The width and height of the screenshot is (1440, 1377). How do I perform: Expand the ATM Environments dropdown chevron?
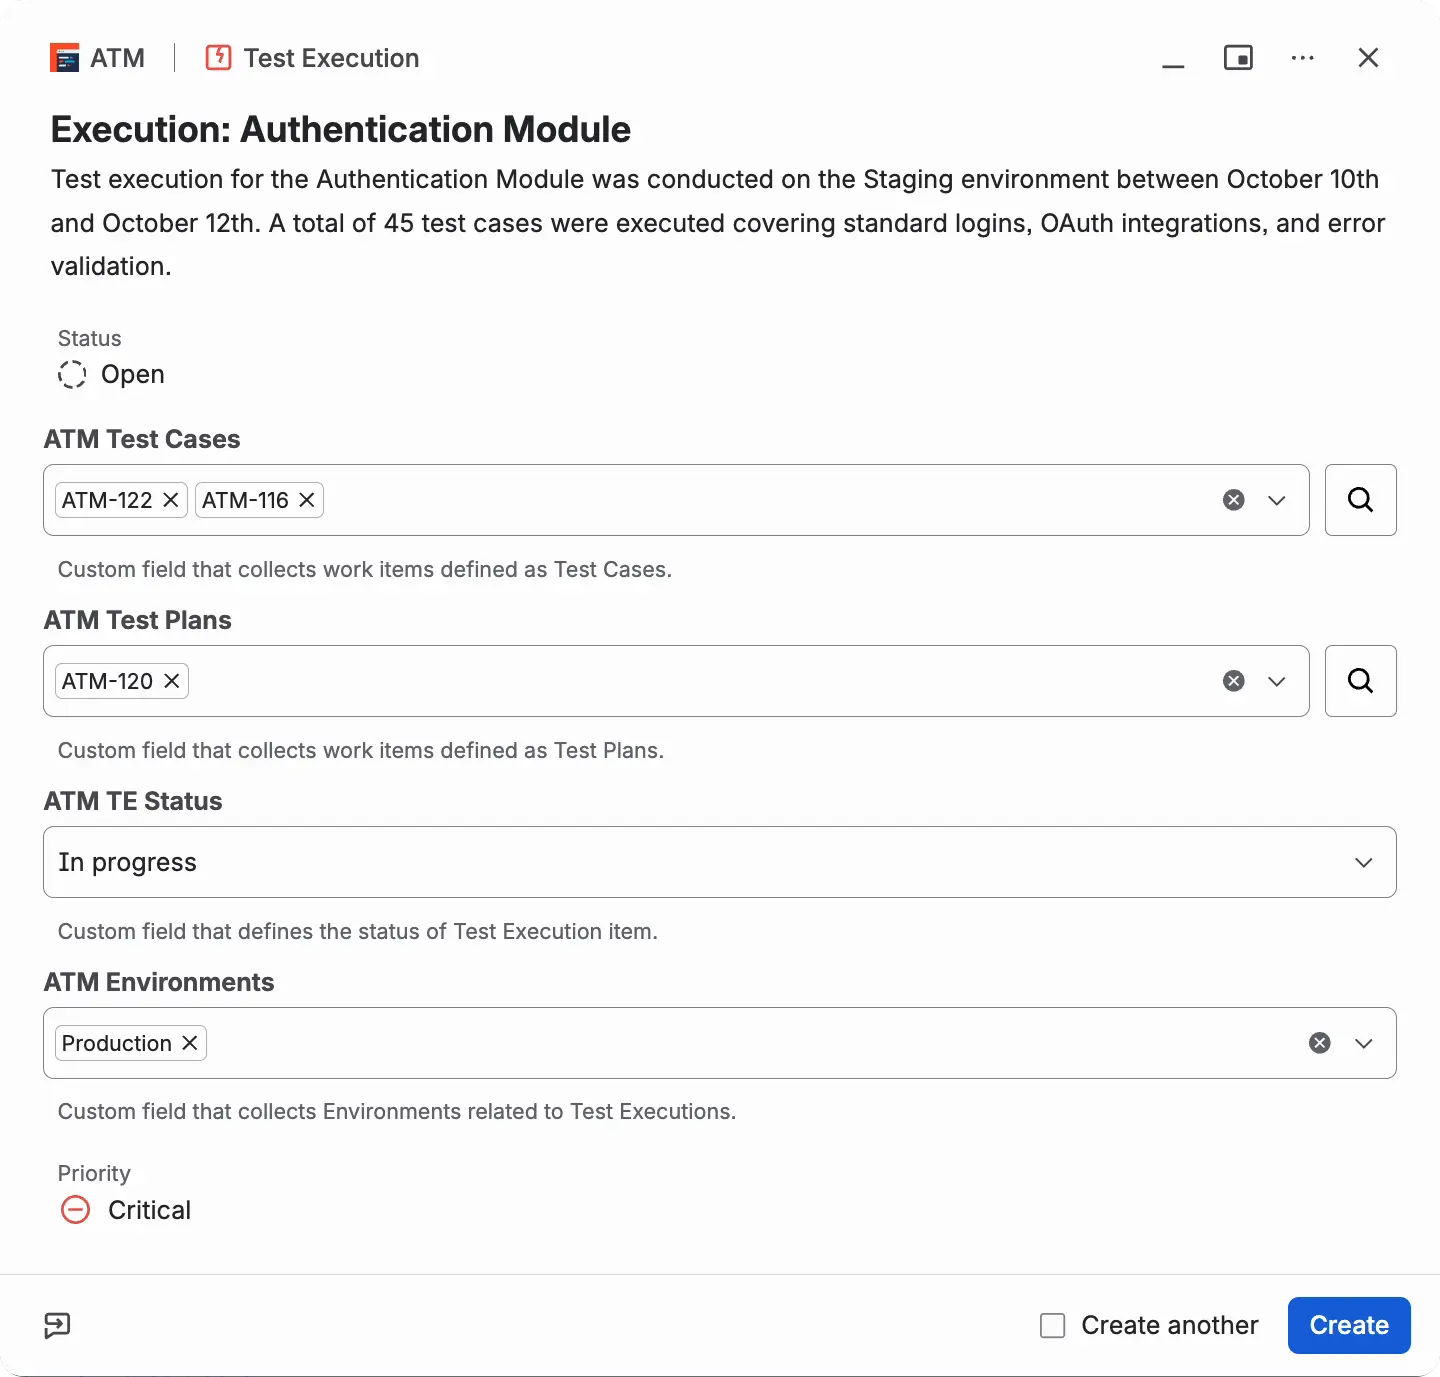point(1364,1043)
